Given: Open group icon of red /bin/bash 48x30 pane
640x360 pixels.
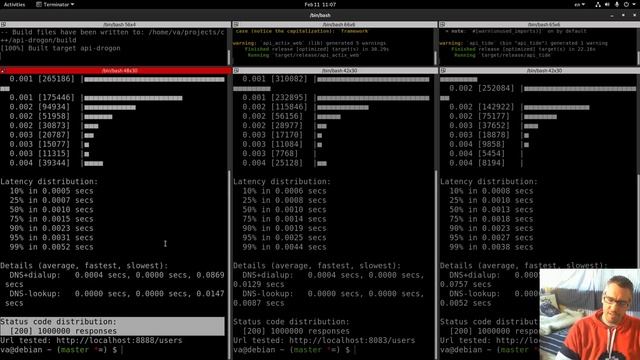Looking at the screenshot, I should point(3,71).
